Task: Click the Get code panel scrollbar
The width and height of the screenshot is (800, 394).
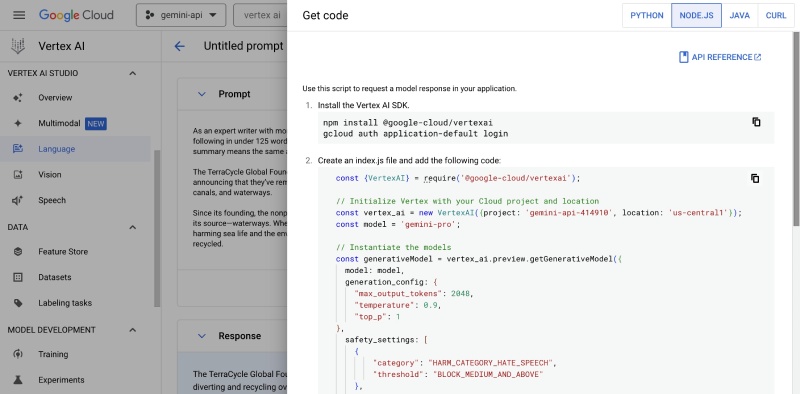Action: 796,128
